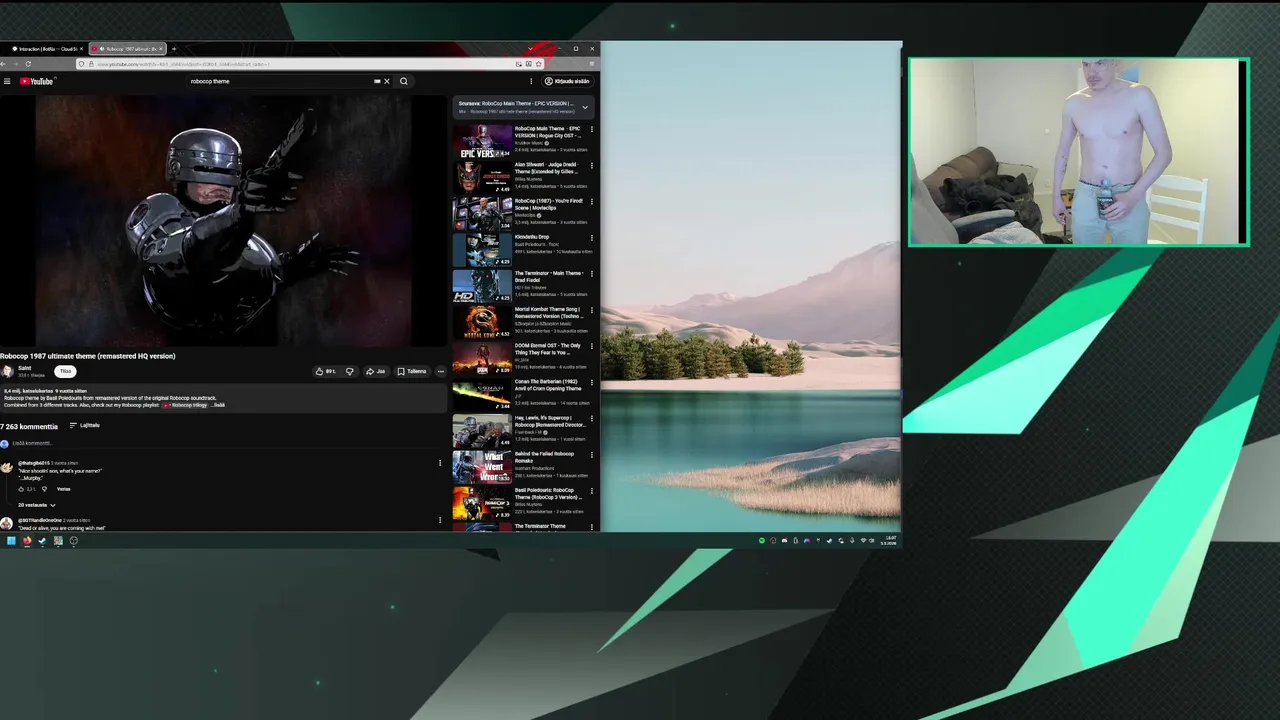Open options for 'The Terminator - Main Theme'
1280x720 pixels.
tap(591, 273)
